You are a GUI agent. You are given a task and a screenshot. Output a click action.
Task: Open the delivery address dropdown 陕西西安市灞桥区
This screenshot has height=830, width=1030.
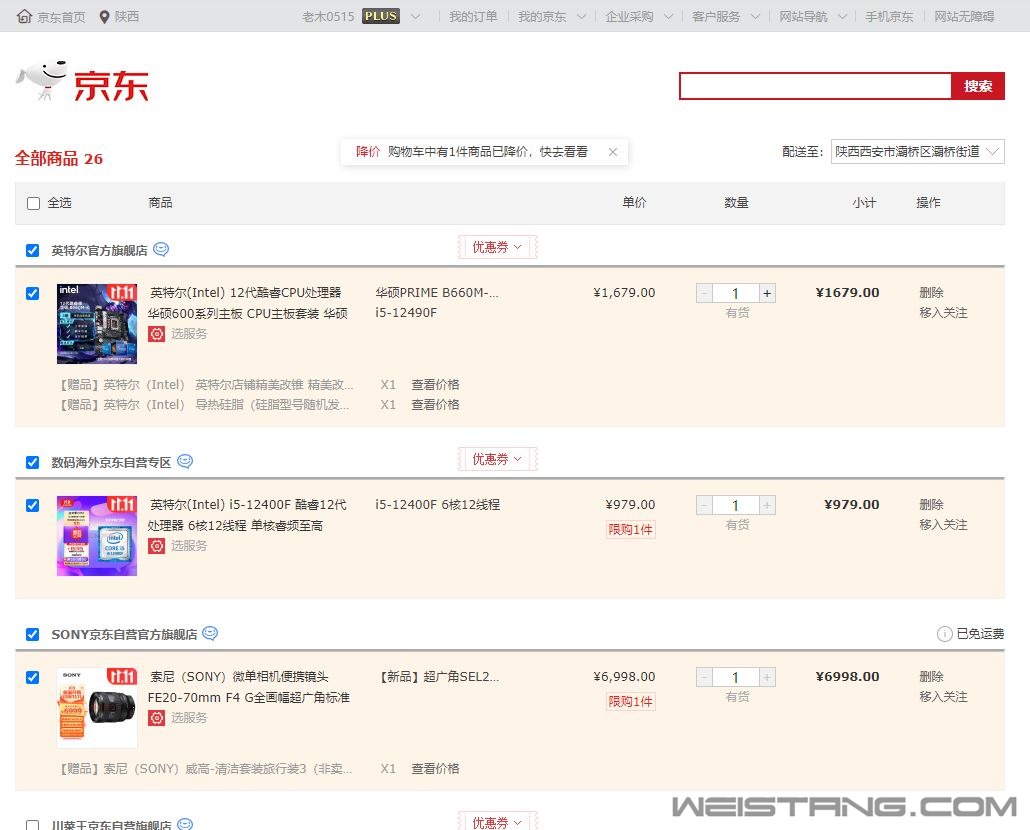(x=917, y=152)
